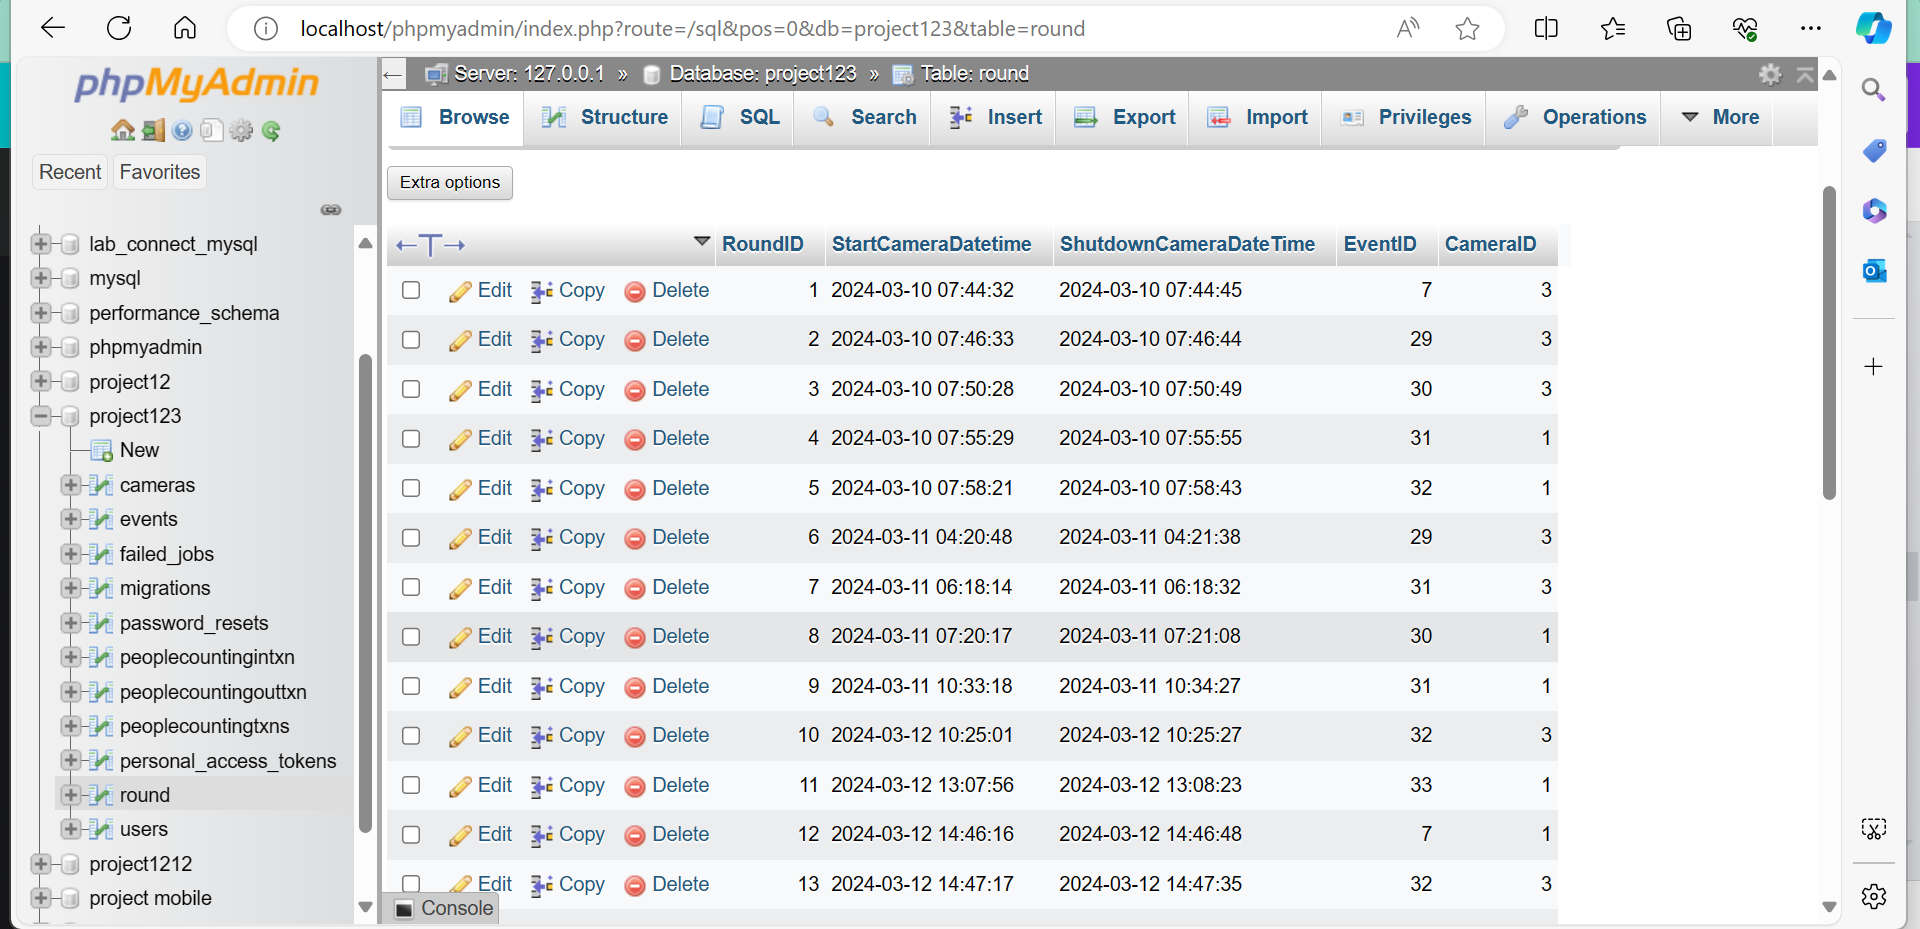
Task: Select the checkbox for RoundID 6 row
Action: pos(411,538)
